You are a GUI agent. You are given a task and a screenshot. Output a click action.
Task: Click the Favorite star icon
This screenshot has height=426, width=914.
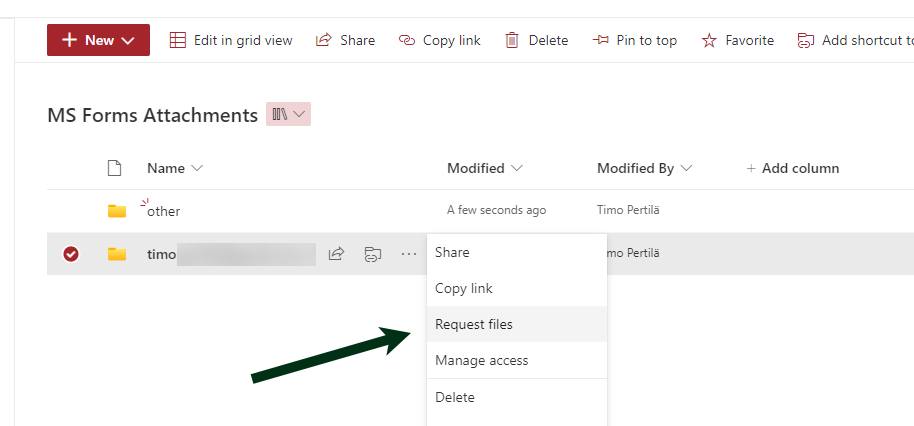pos(709,40)
